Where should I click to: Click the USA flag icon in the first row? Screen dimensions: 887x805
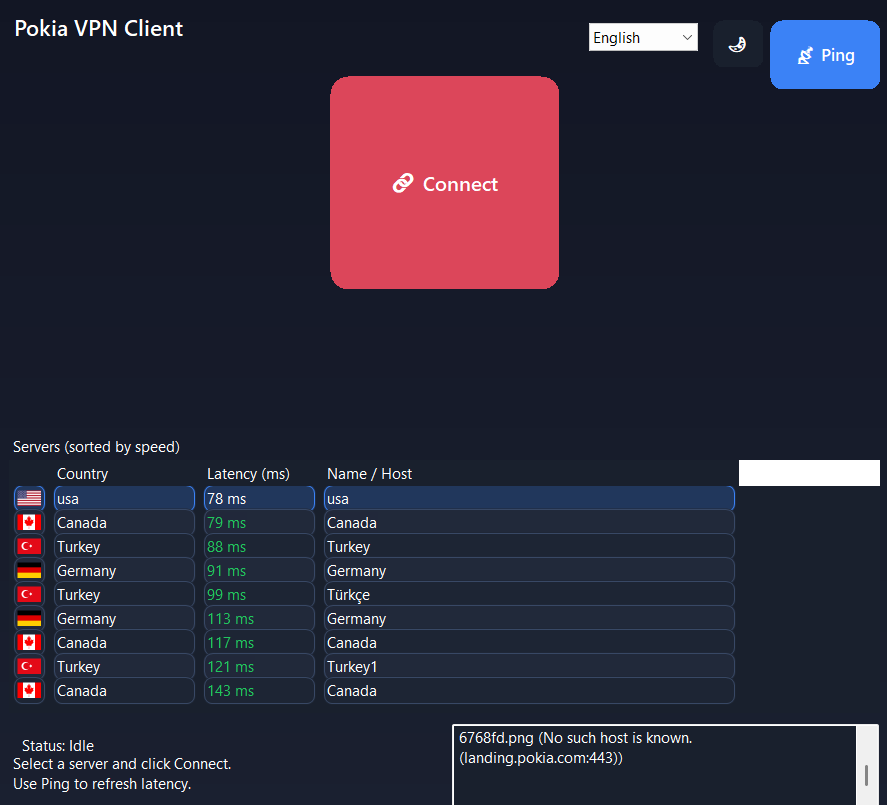click(x=29, y=498)
